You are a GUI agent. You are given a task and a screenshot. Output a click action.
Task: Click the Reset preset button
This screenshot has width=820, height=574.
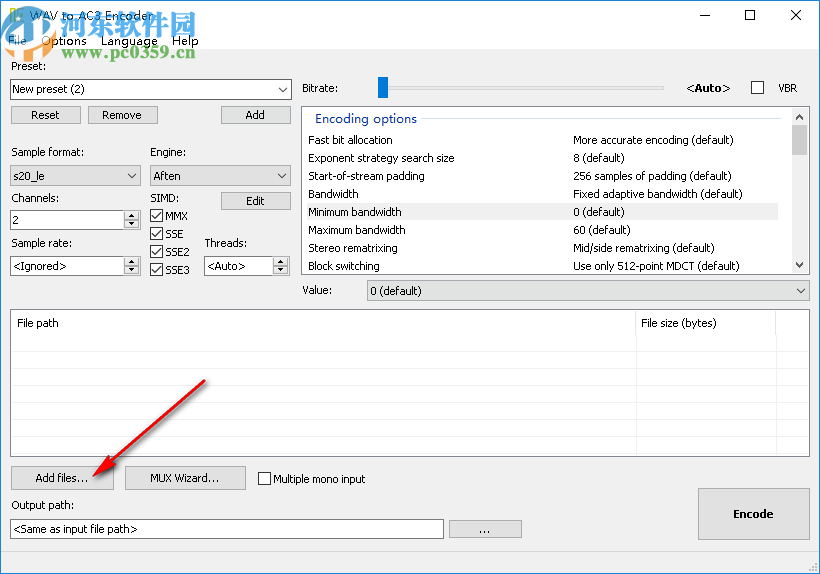click(x=45, y=115)
